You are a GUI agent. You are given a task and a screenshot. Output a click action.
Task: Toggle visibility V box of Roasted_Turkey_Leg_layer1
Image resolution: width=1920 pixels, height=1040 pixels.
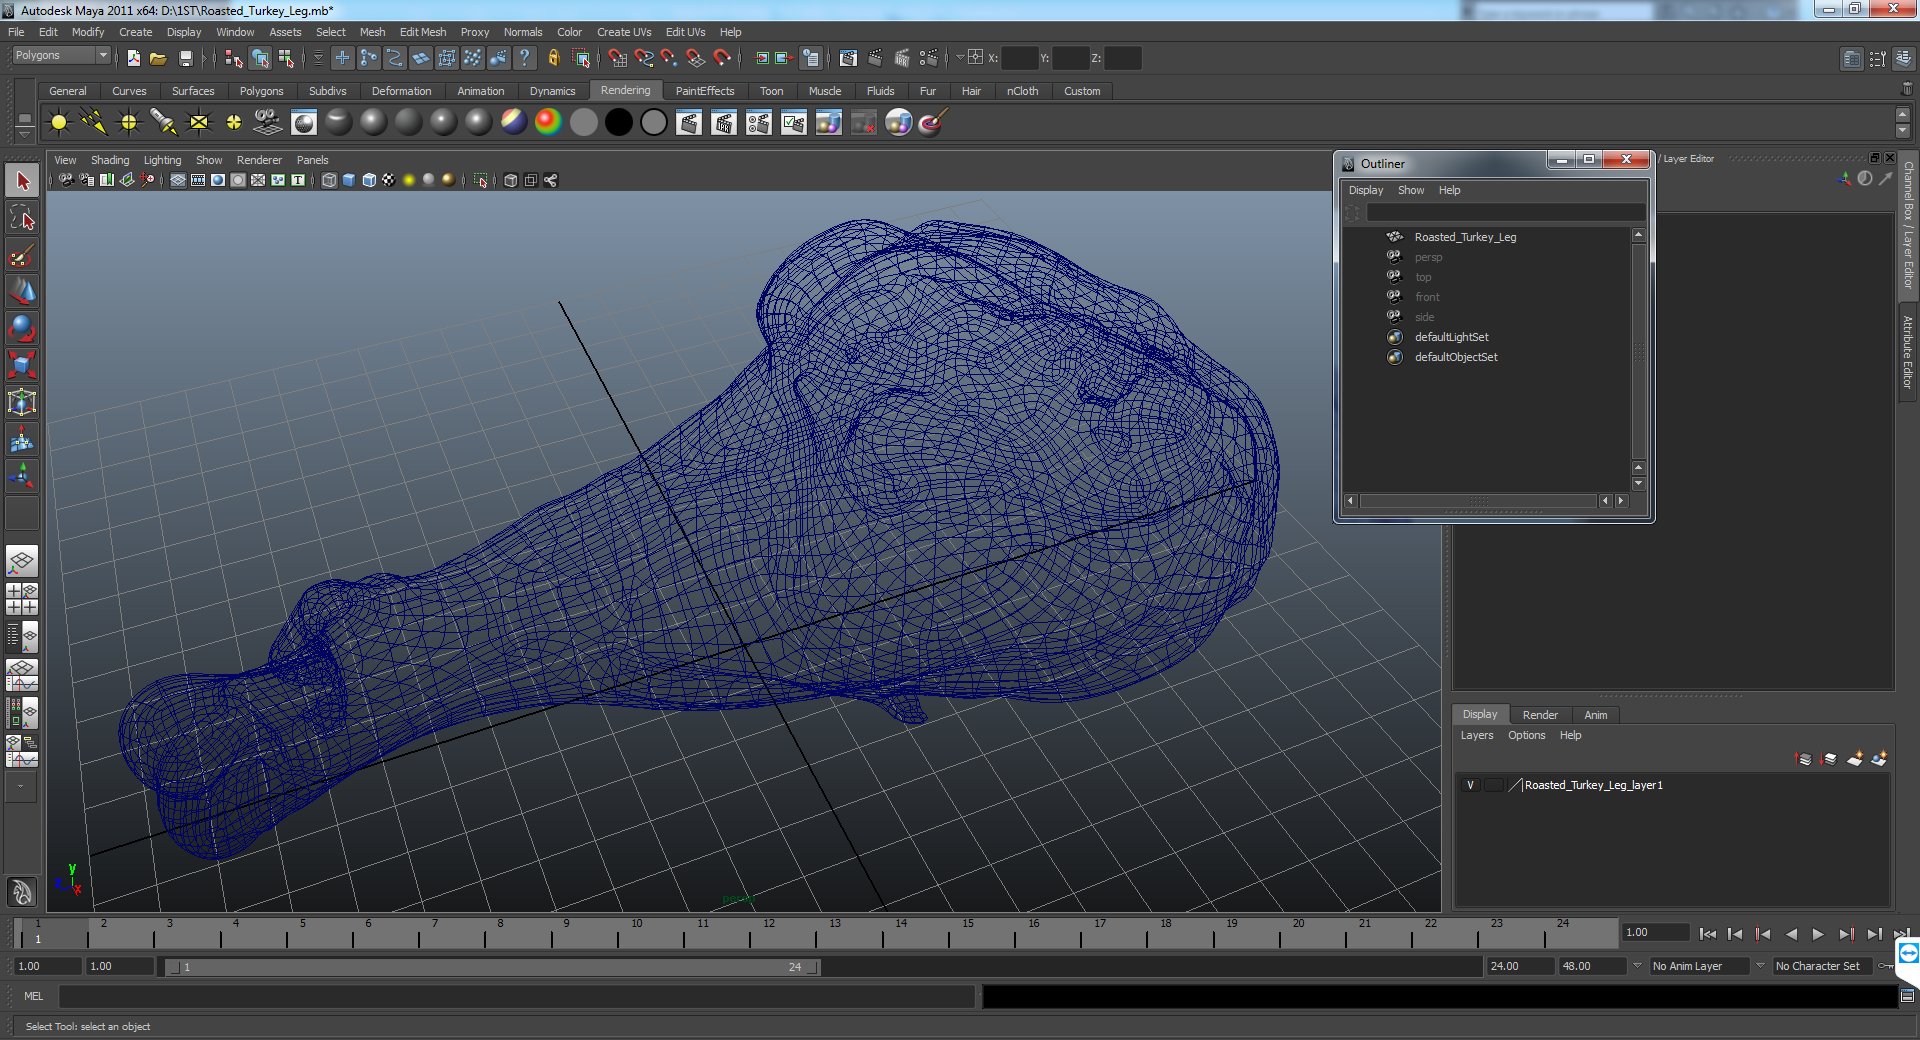click(1470, 785)
